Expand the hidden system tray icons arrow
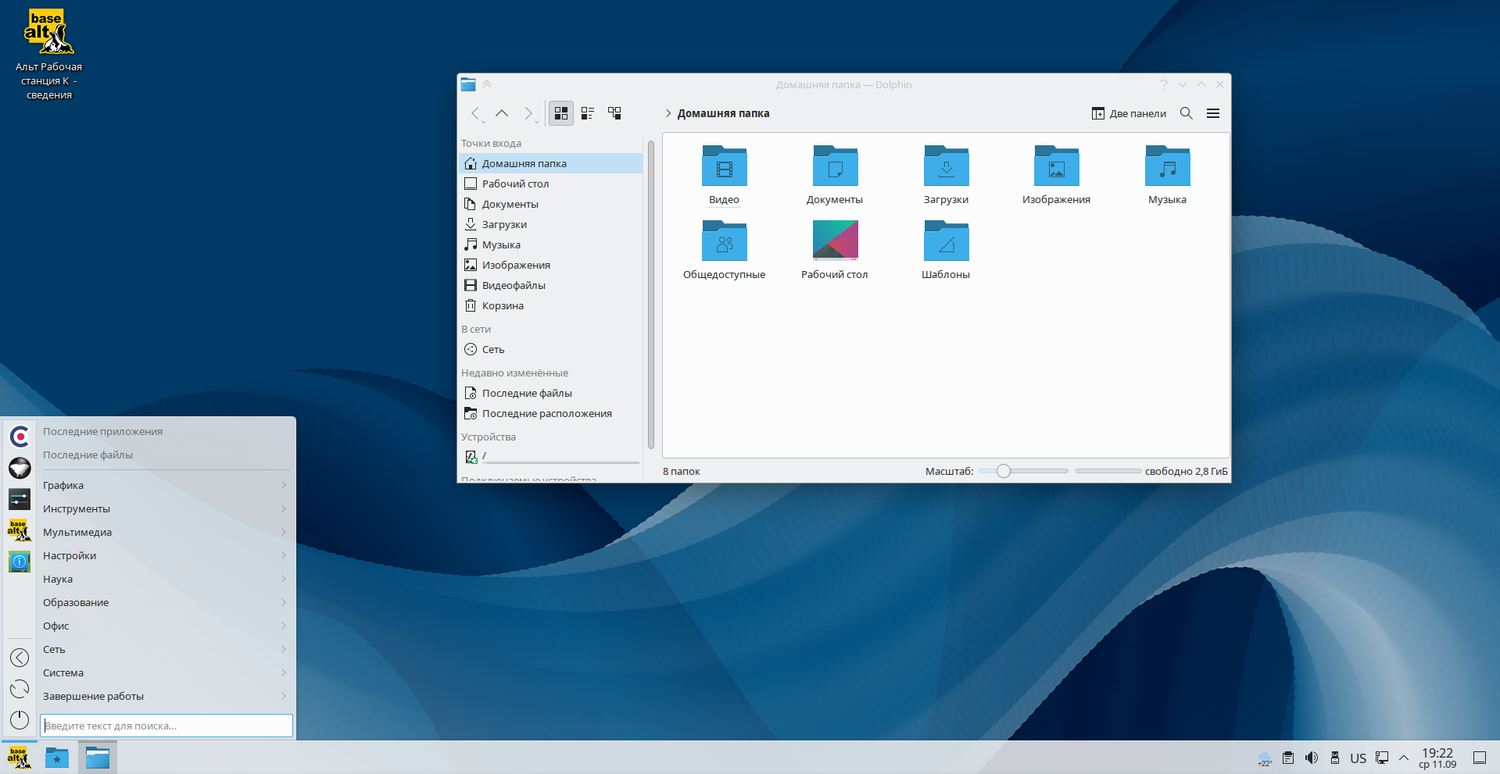Screen dimensions: 1500x774 [x=1404, y=758]
